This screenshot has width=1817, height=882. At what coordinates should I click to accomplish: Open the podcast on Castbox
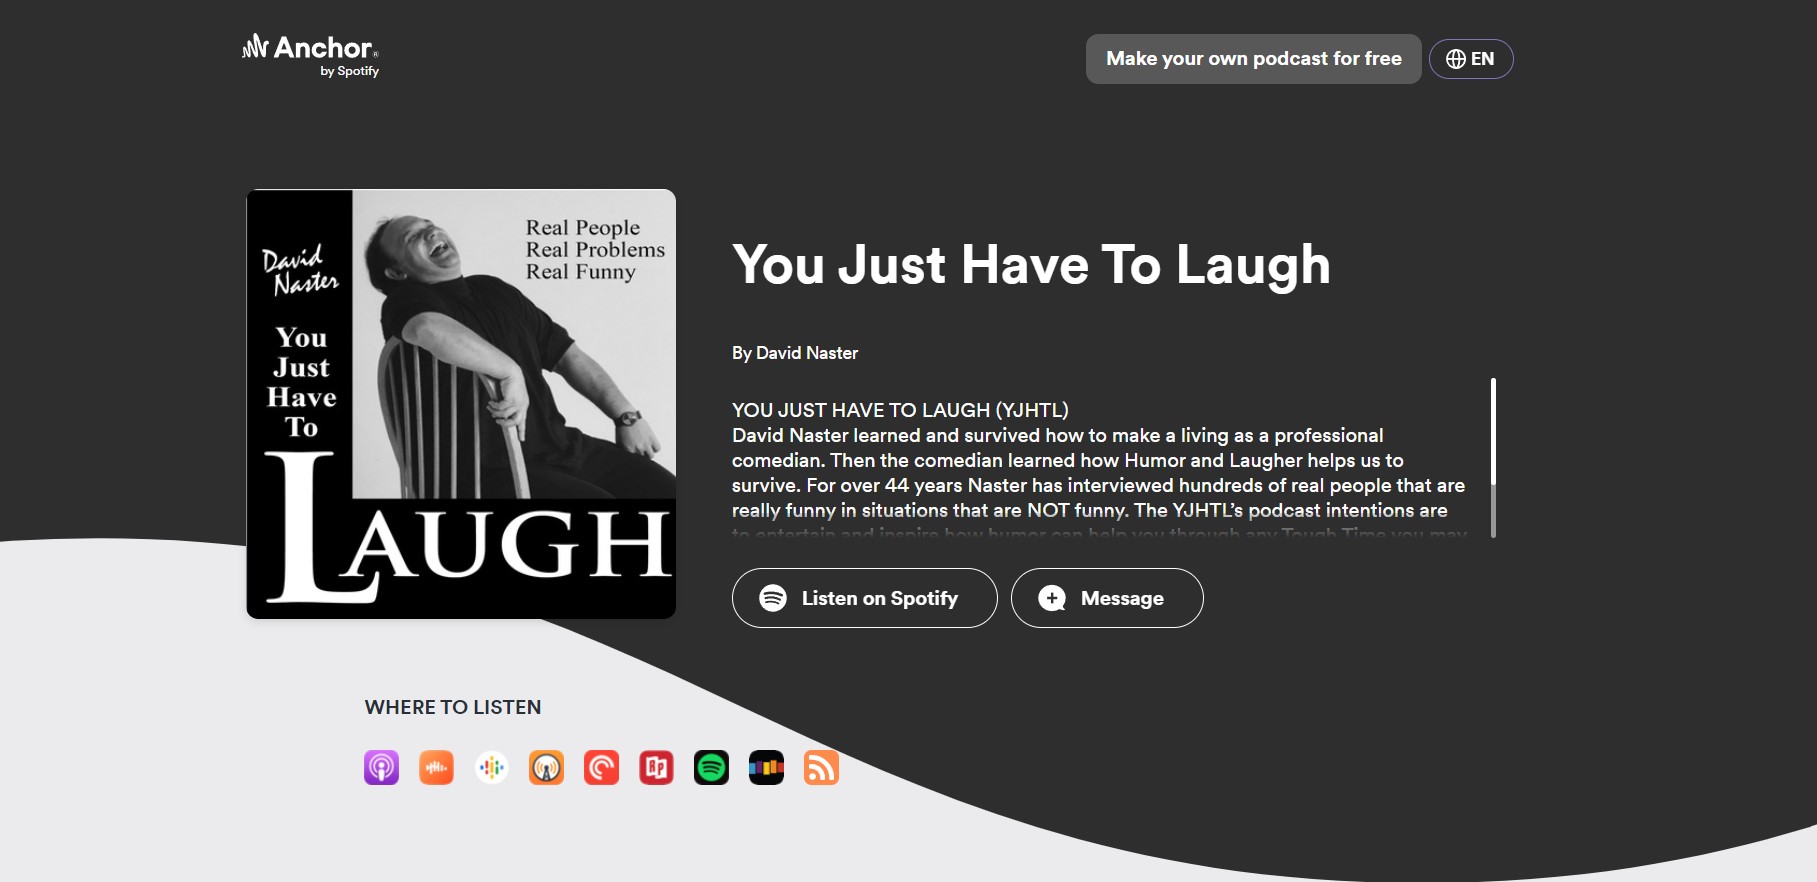point(436,768)
